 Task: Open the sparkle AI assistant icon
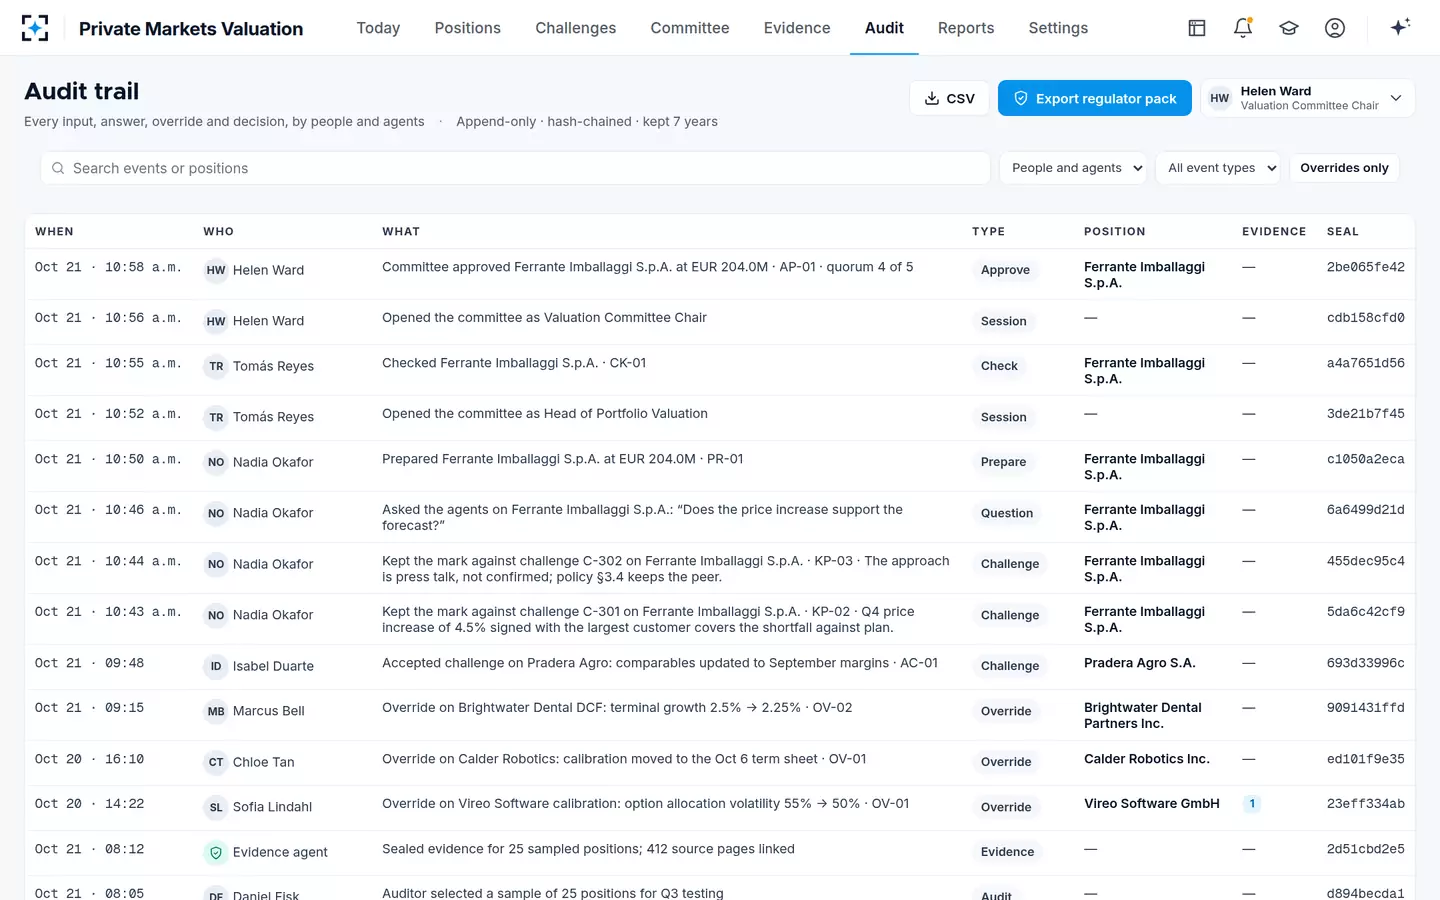click(x=1400, y=27)
